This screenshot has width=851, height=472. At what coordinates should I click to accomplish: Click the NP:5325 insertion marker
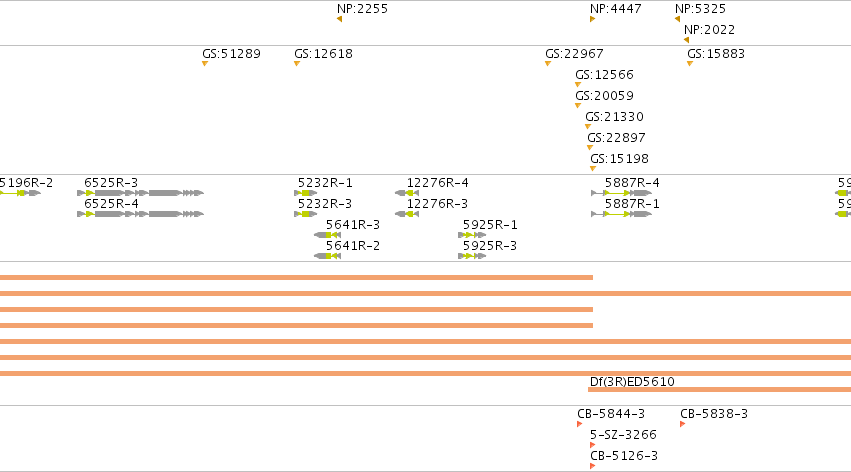click(x=677, y=19)
